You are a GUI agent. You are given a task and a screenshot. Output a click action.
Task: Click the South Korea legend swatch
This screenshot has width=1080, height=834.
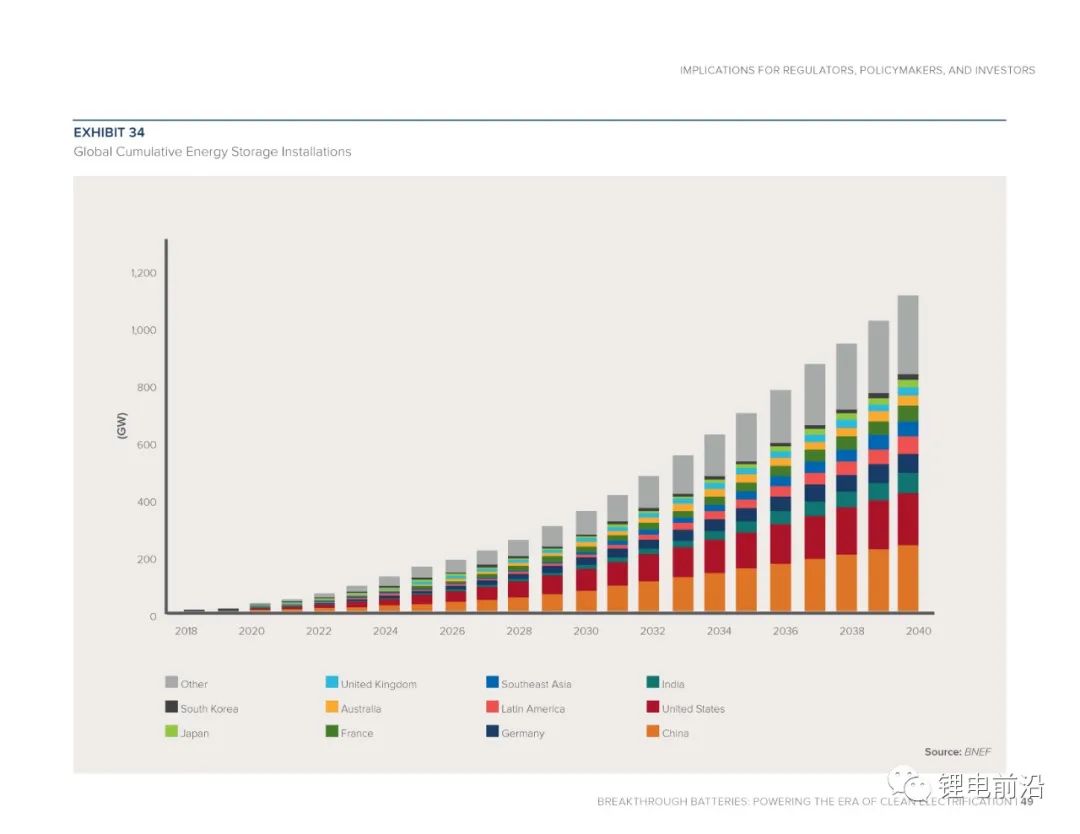point(171,707)
